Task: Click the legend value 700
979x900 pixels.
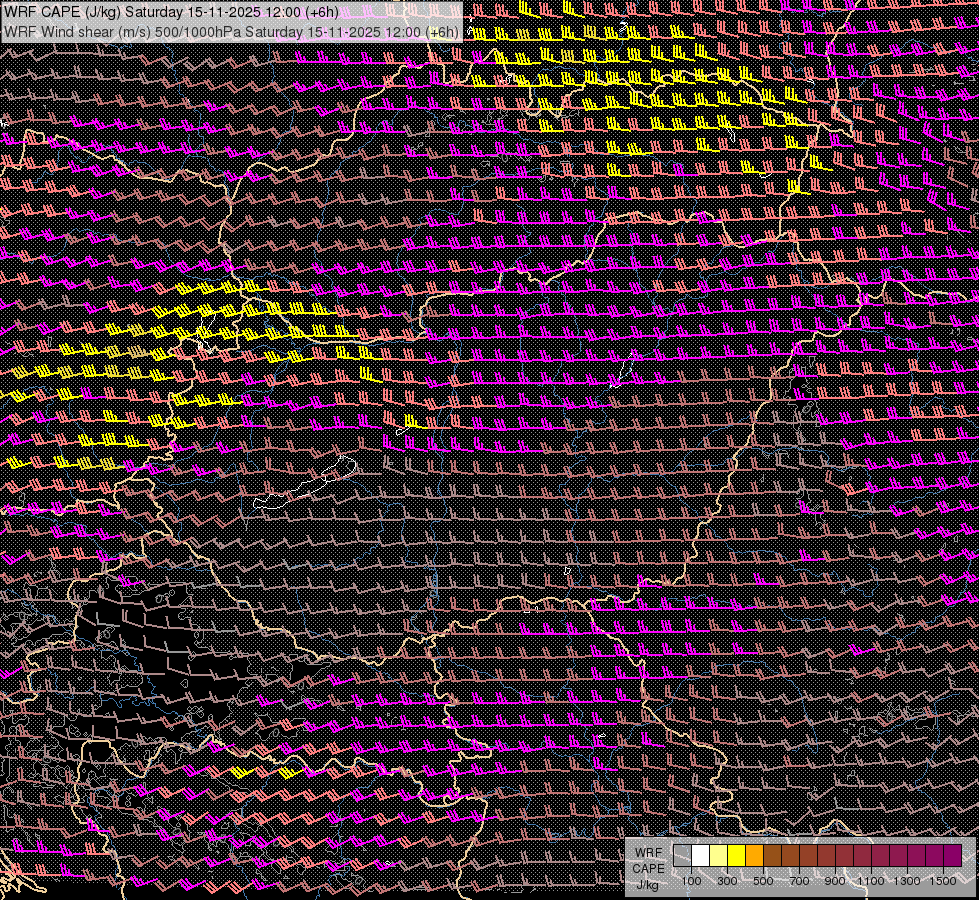Action: click(x=799, y=881)
